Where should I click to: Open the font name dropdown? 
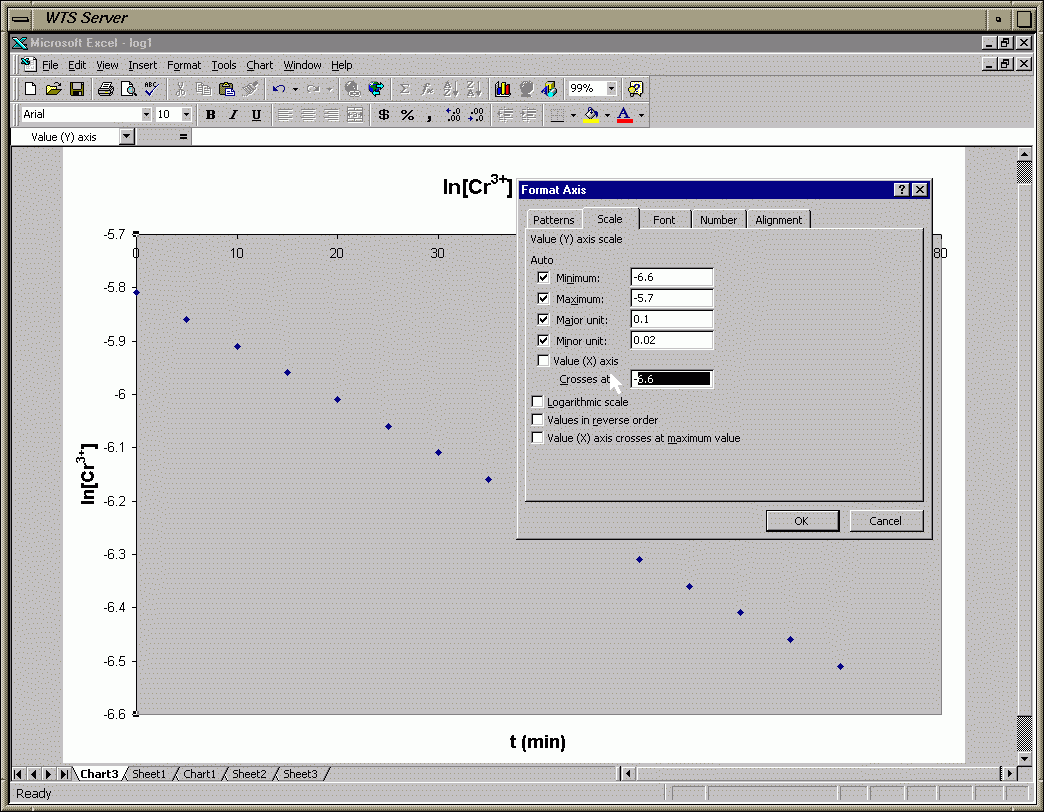pos(146,115)
